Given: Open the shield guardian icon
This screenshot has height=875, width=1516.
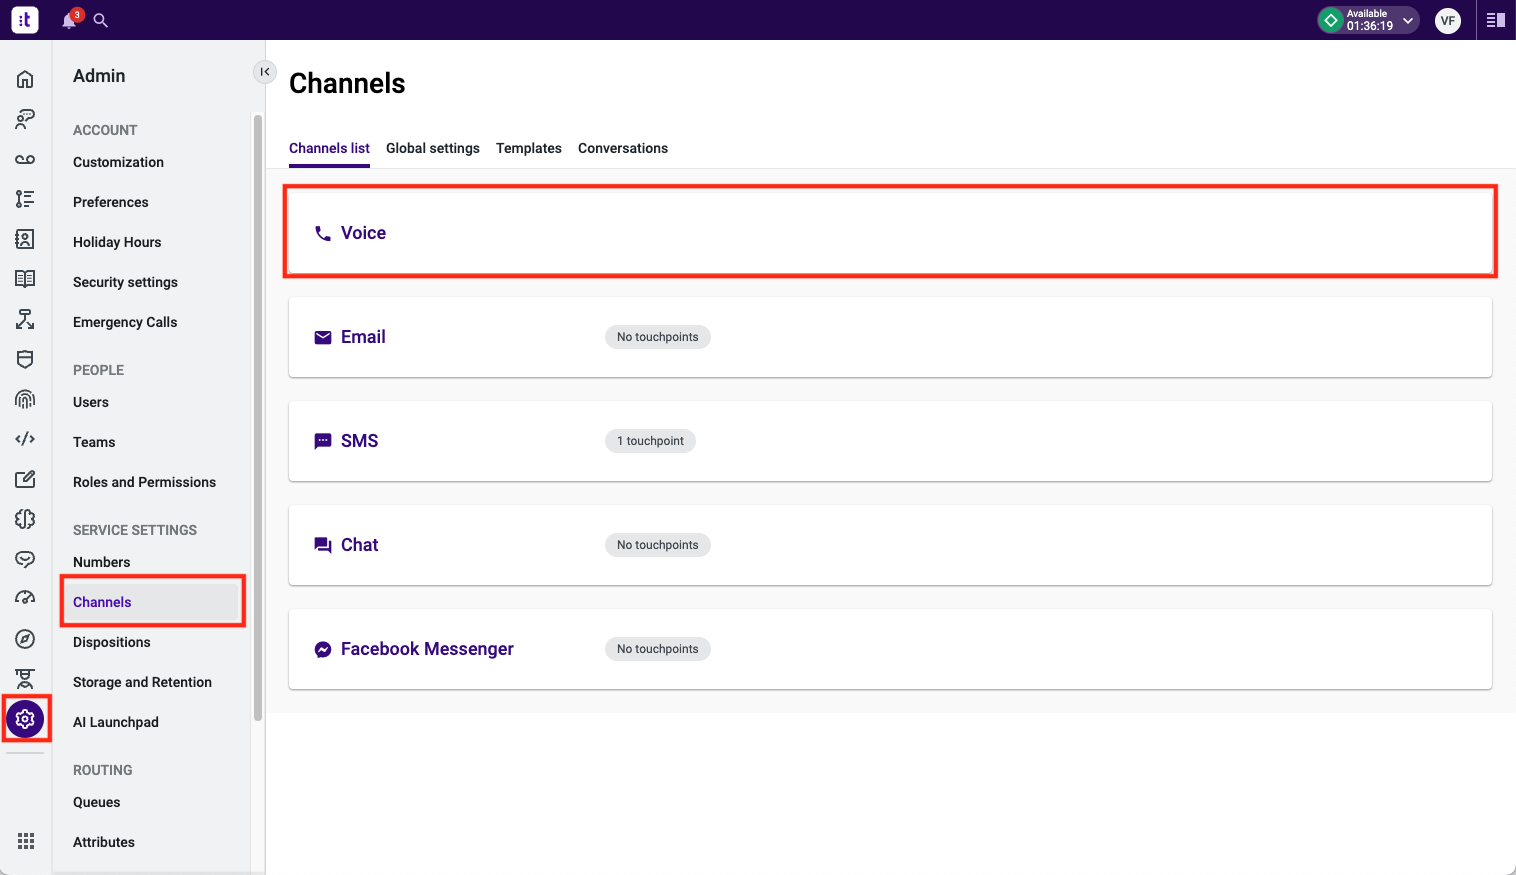Looking at the screenshot, I should click(25, 359).
